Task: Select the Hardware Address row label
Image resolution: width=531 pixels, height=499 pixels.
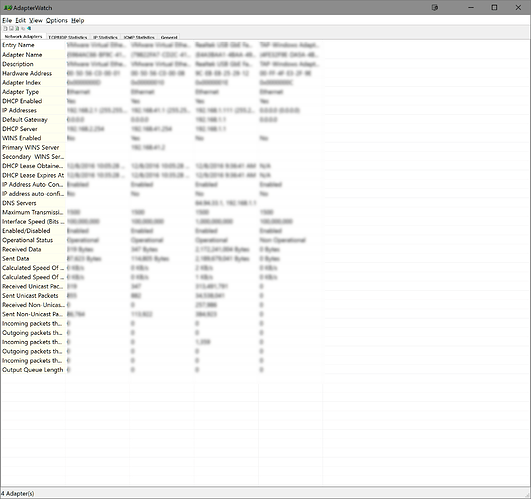Action: pyautogui.click(x=27, y=73)
